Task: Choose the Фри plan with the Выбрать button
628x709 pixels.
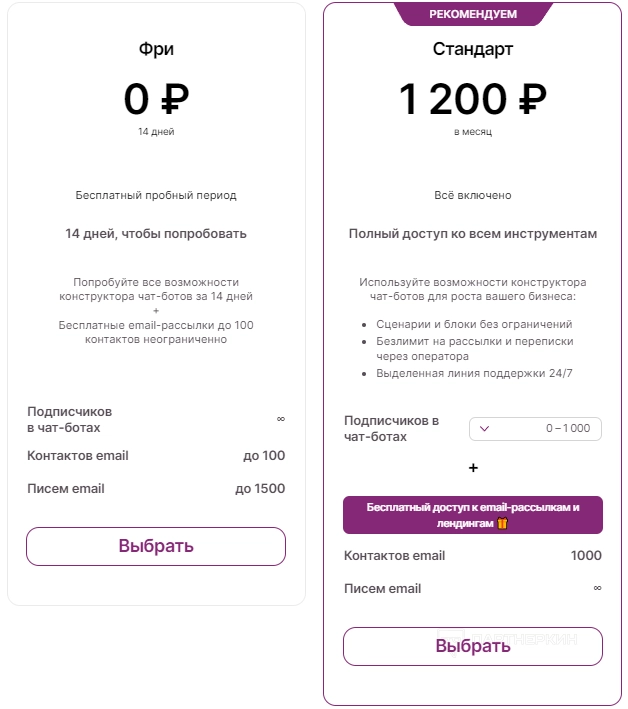Action: click(x=156, y=546)
